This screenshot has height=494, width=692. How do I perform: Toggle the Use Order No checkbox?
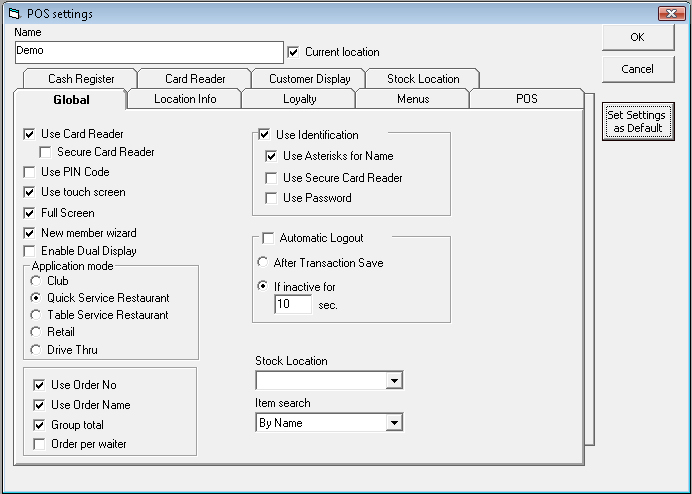(39, 385)
